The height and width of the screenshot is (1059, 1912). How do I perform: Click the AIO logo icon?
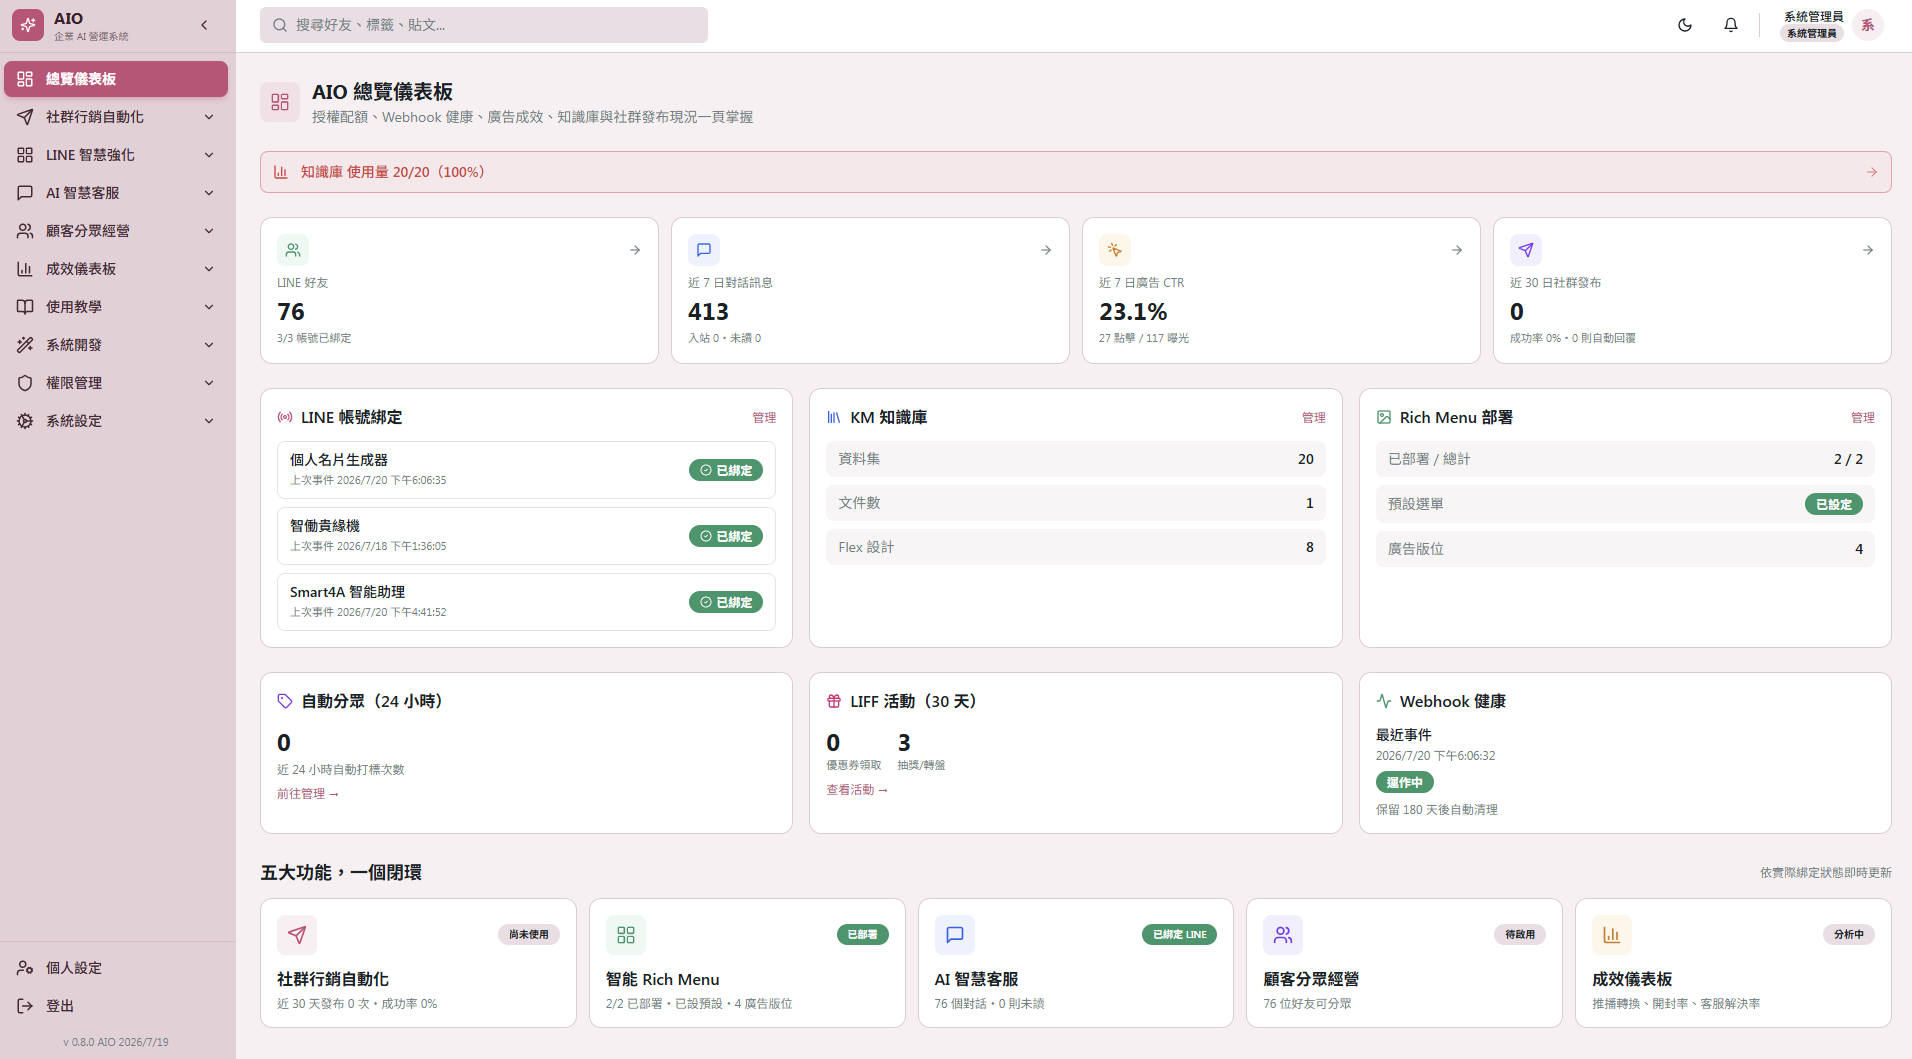point(28,25)
